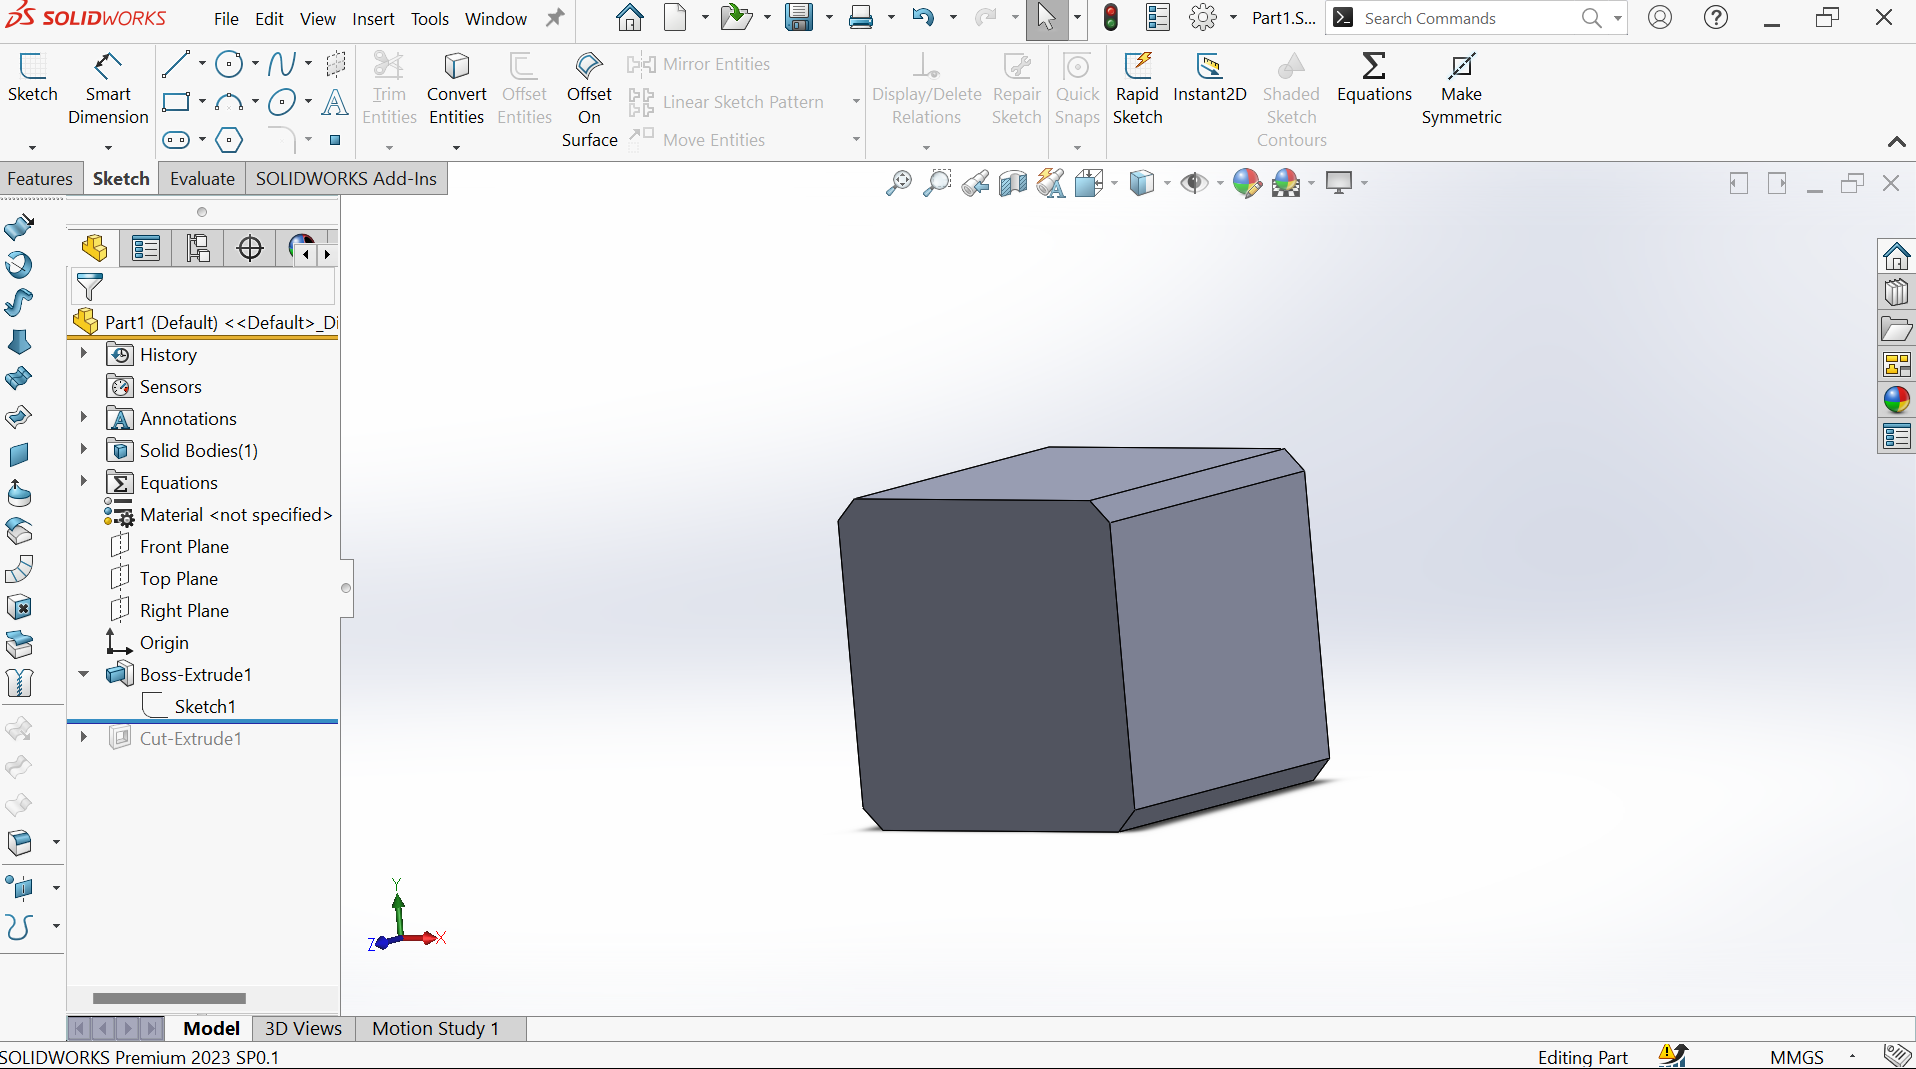Viewport: 1916px width, 1069px height.
Task: Open Rapid Sketch tool
Action: 1138,90
